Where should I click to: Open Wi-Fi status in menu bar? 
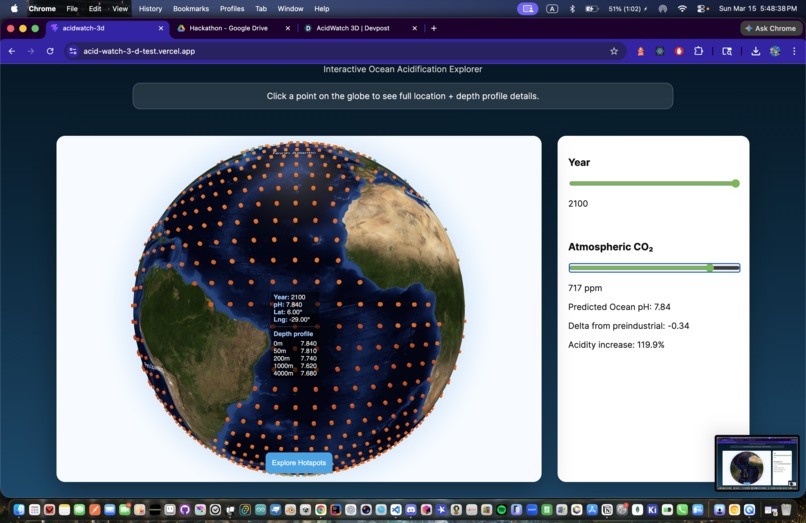682,9
